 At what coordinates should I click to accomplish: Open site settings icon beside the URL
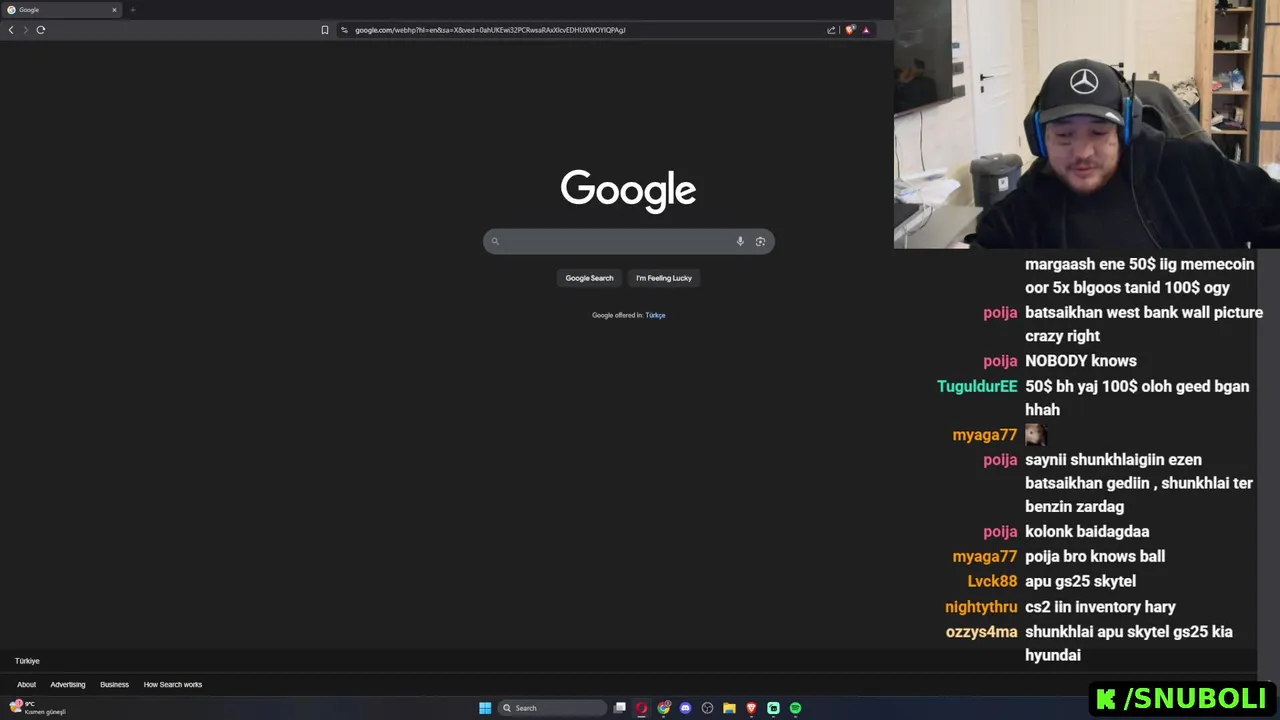tap(344, 30)
